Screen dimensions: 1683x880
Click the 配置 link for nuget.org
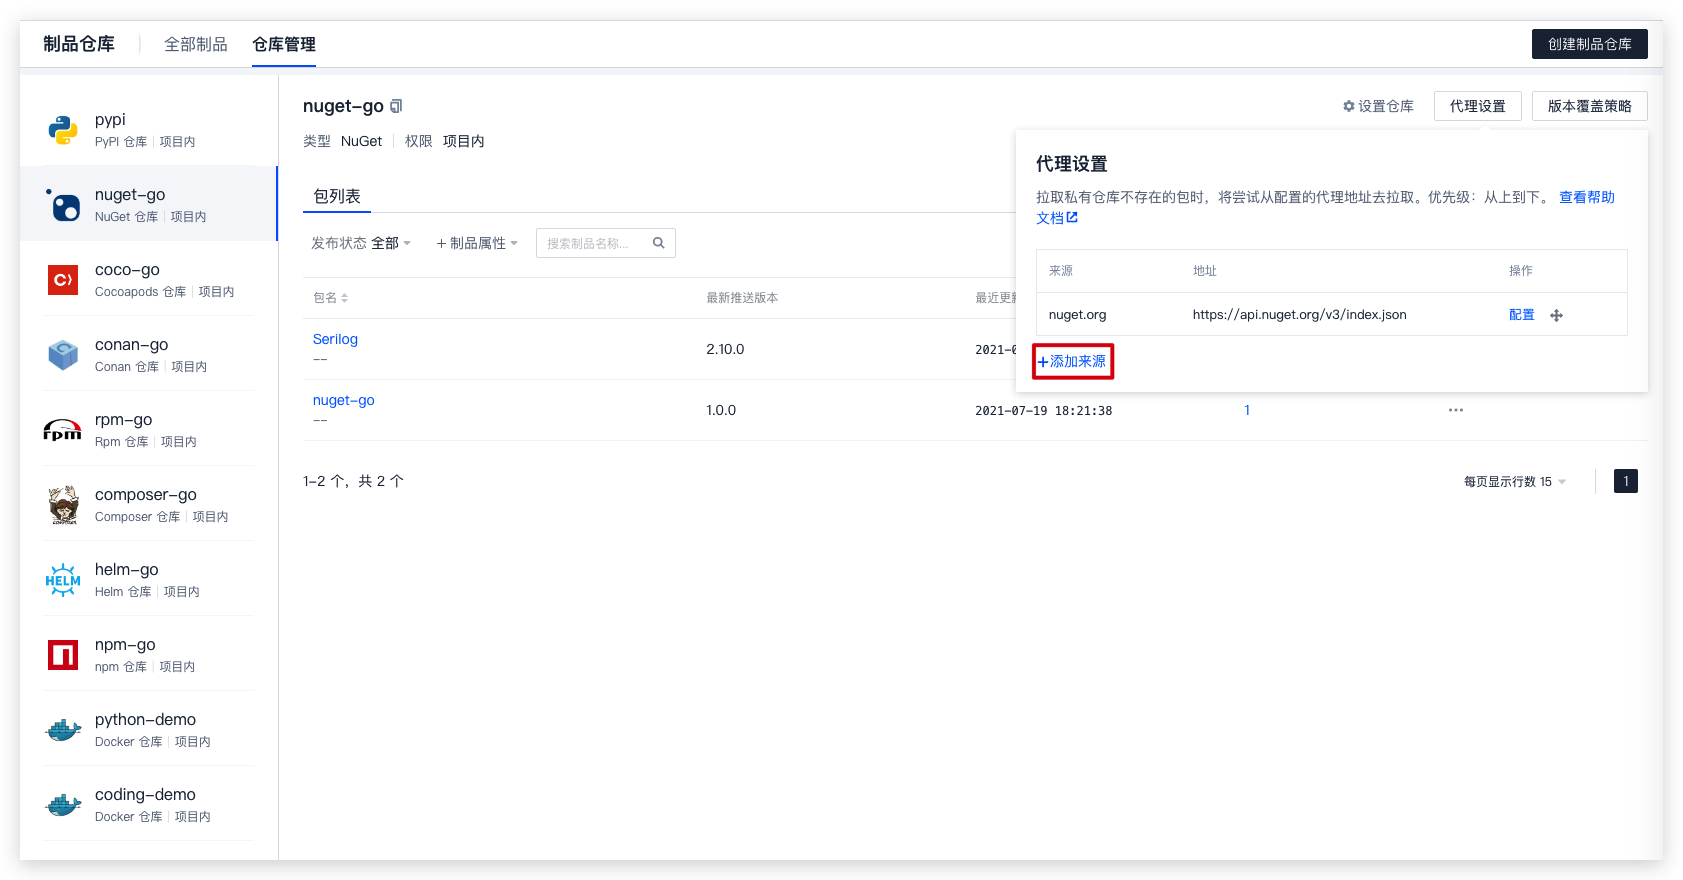1522,315
